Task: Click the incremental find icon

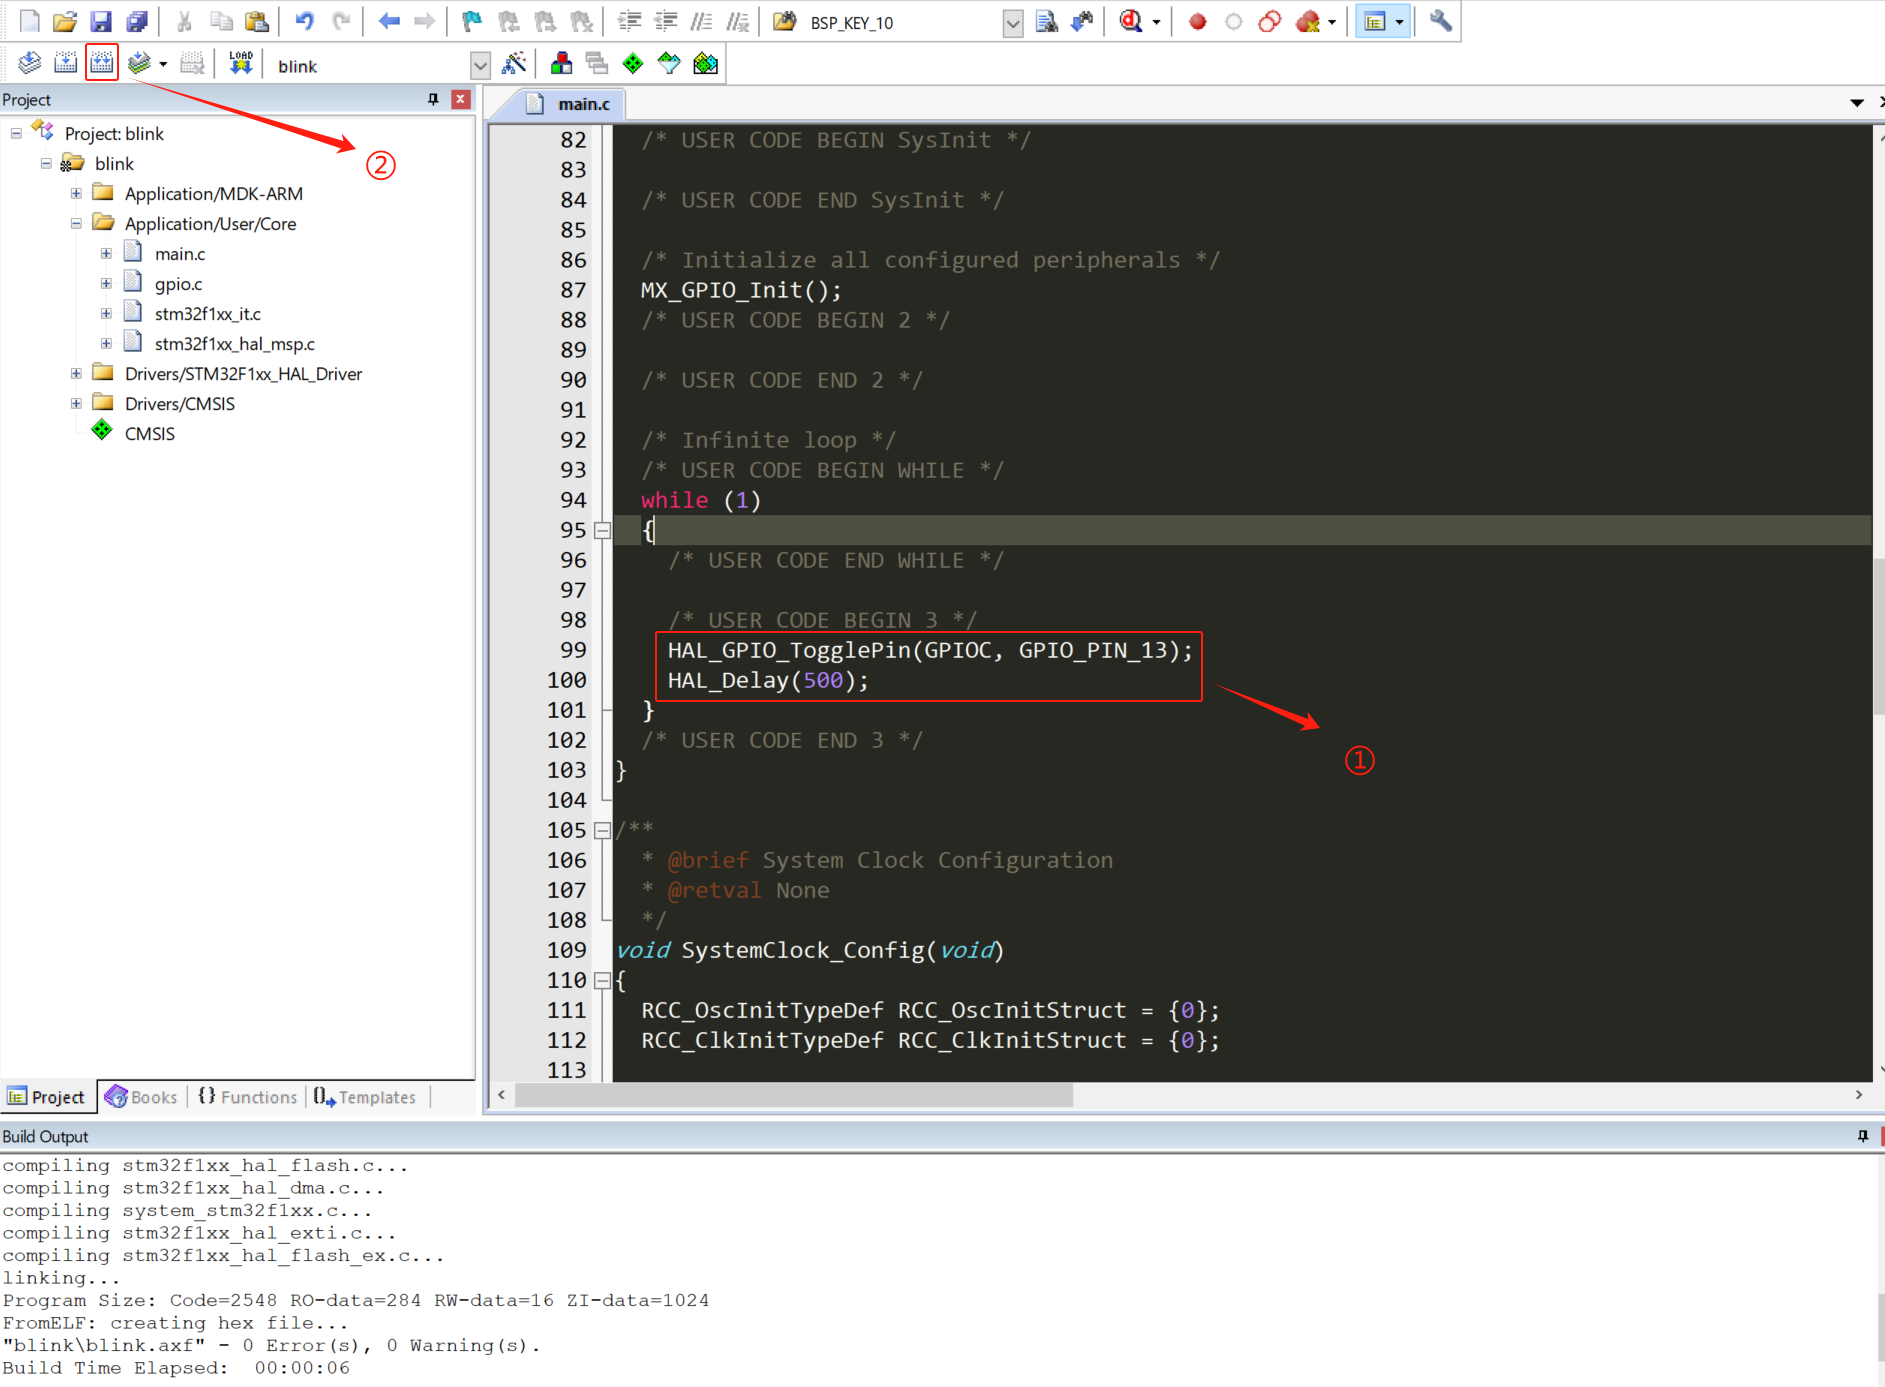Action: tap(1082, 21)
